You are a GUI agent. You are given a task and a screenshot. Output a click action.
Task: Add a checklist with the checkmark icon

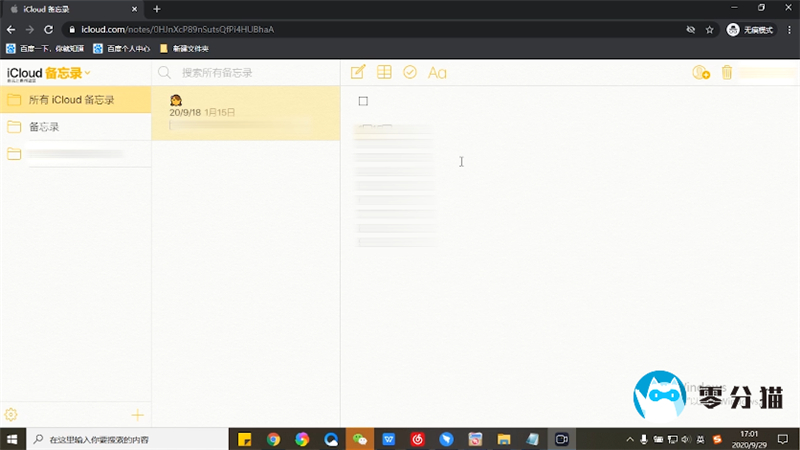(410, 72)
